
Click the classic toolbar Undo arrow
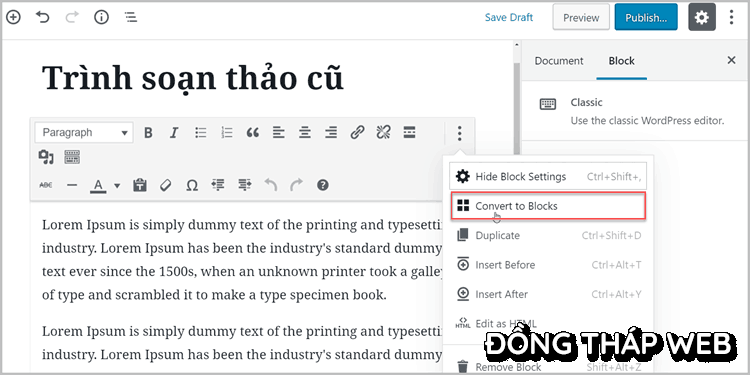click(271, 185)
